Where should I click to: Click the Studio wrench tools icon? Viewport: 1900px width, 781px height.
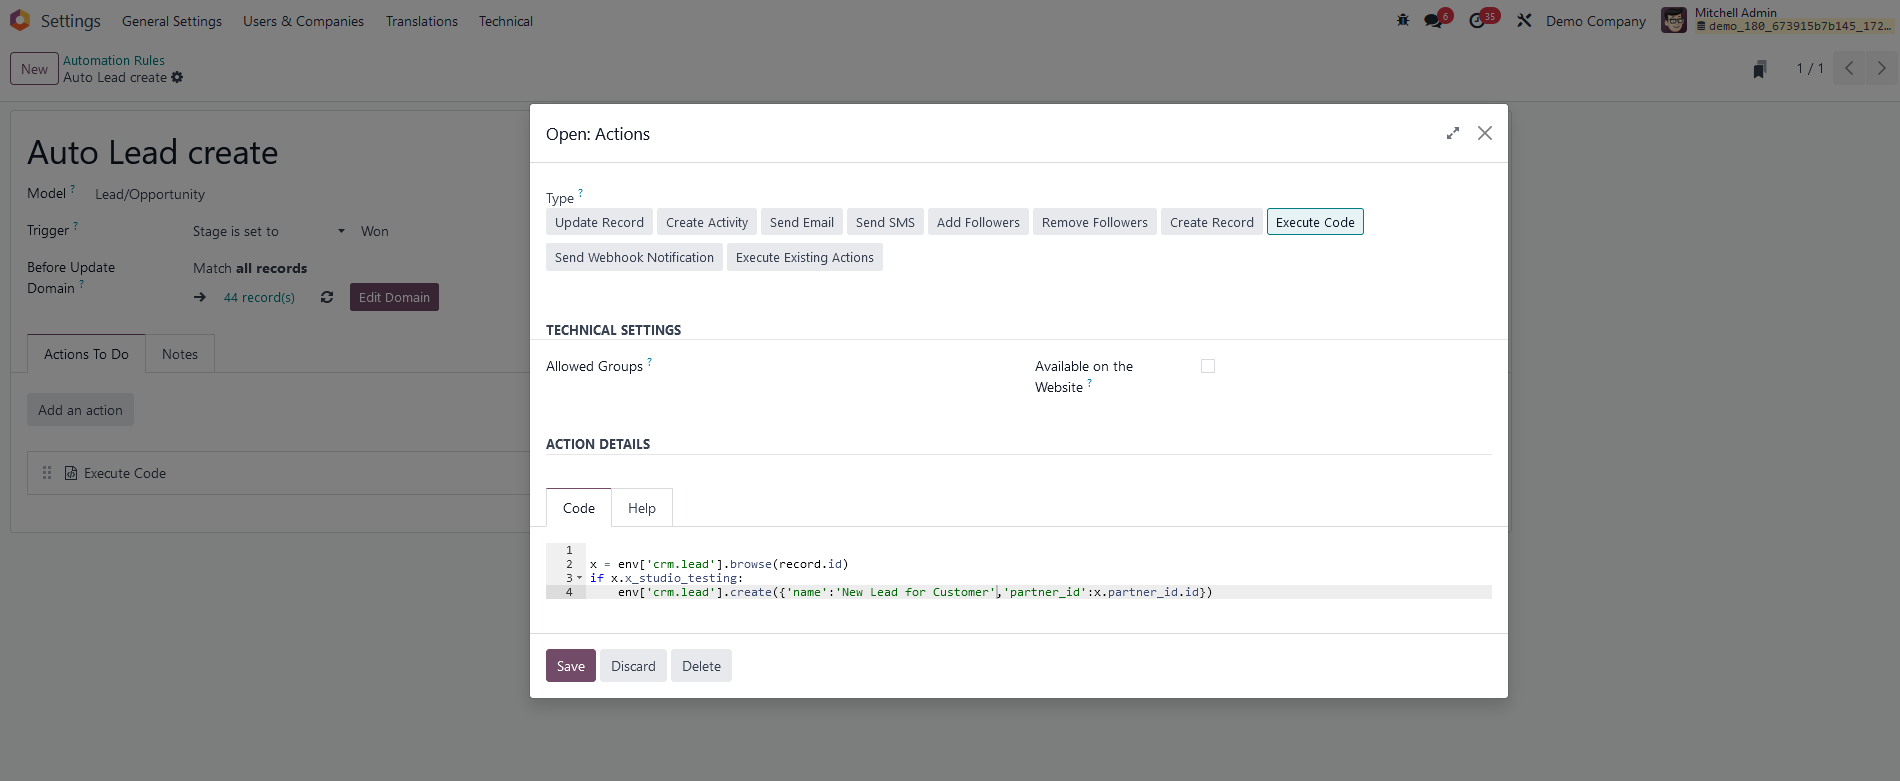(1524, 20)
